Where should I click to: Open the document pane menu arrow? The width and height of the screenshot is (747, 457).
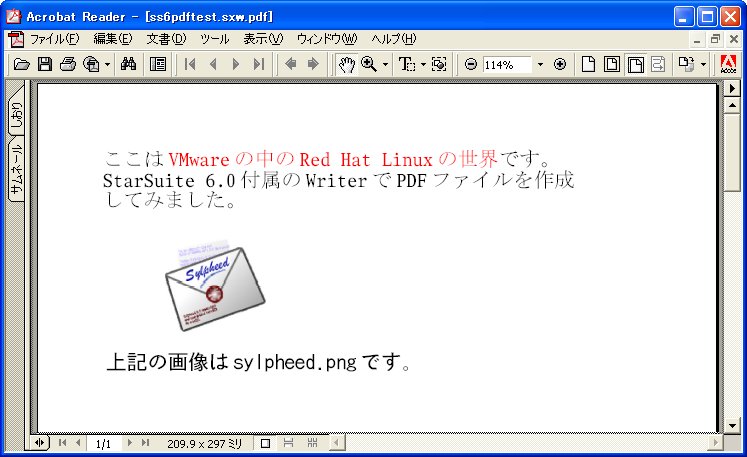pos(732,89)
